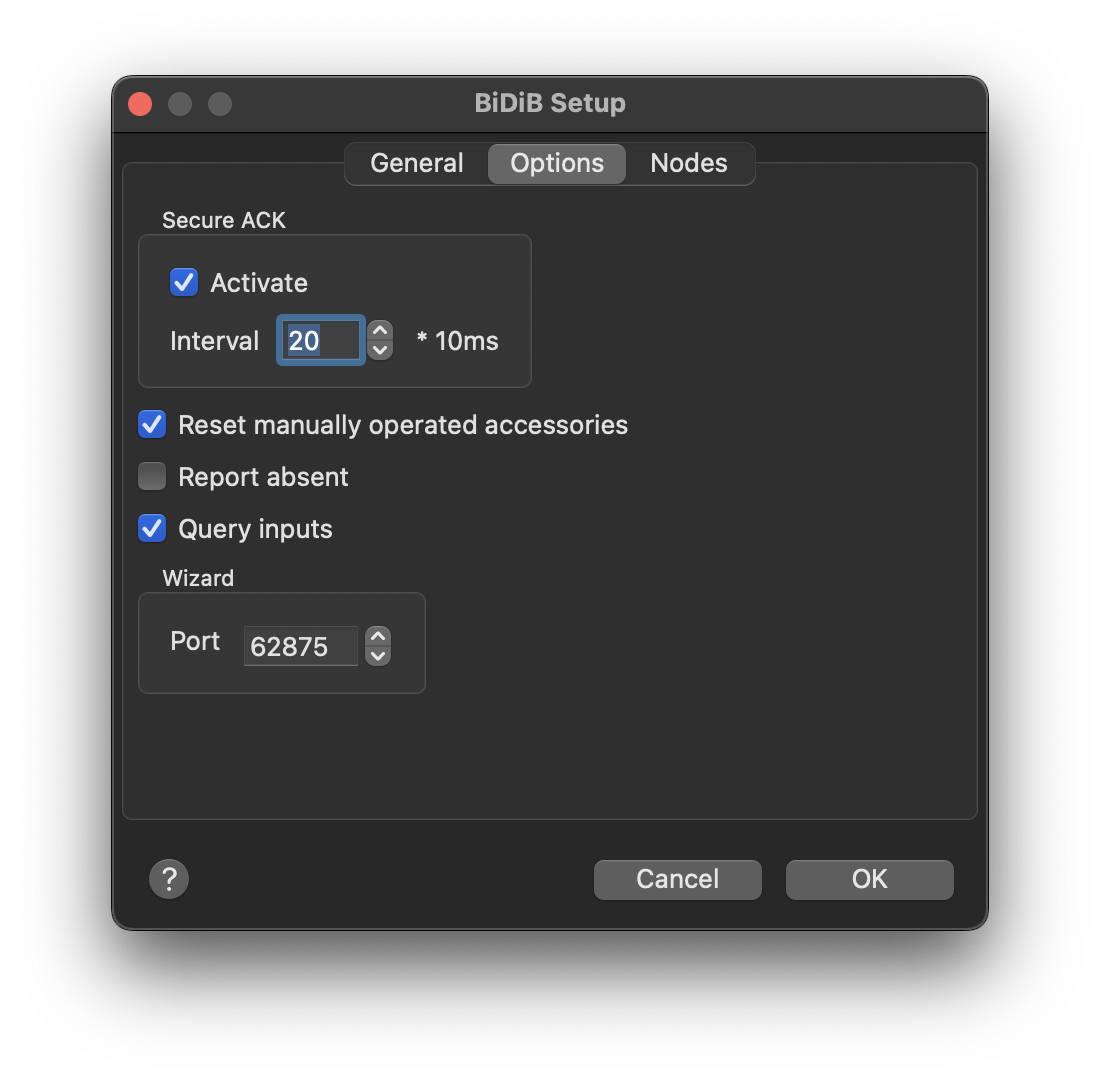1100x1078 pixels.
Task: Click the grayed-out zoom window button
Action: 220,104
